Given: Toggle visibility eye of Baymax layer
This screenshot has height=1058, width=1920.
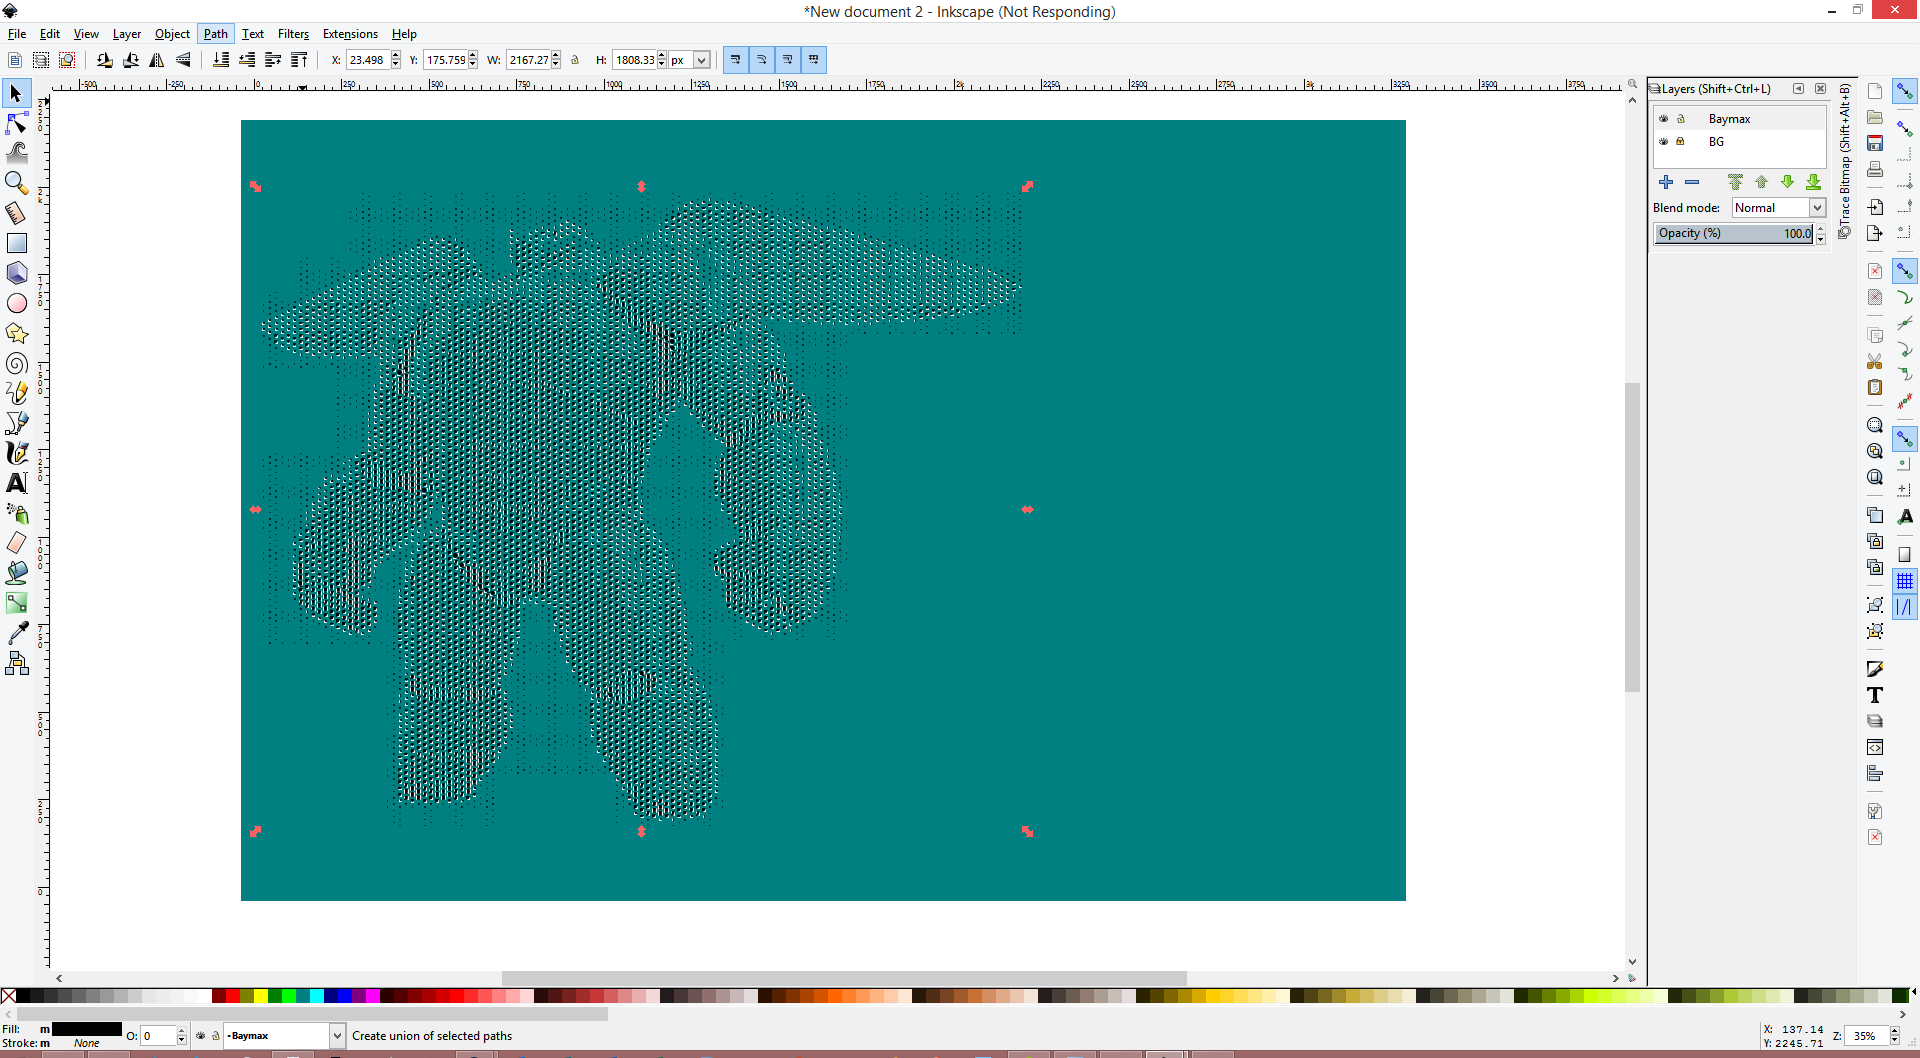Looking at the screenshot, I should click(1664, 119).
